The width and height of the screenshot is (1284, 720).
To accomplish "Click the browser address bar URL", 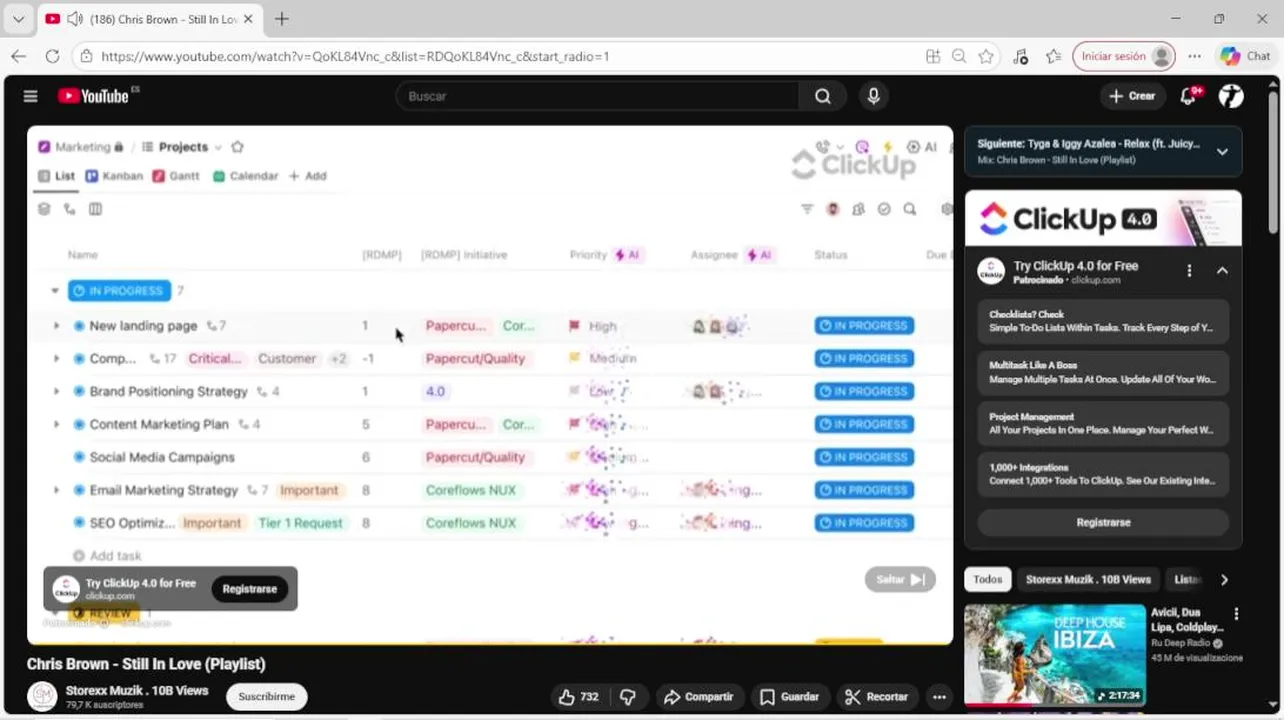I will tap(355, 56).
